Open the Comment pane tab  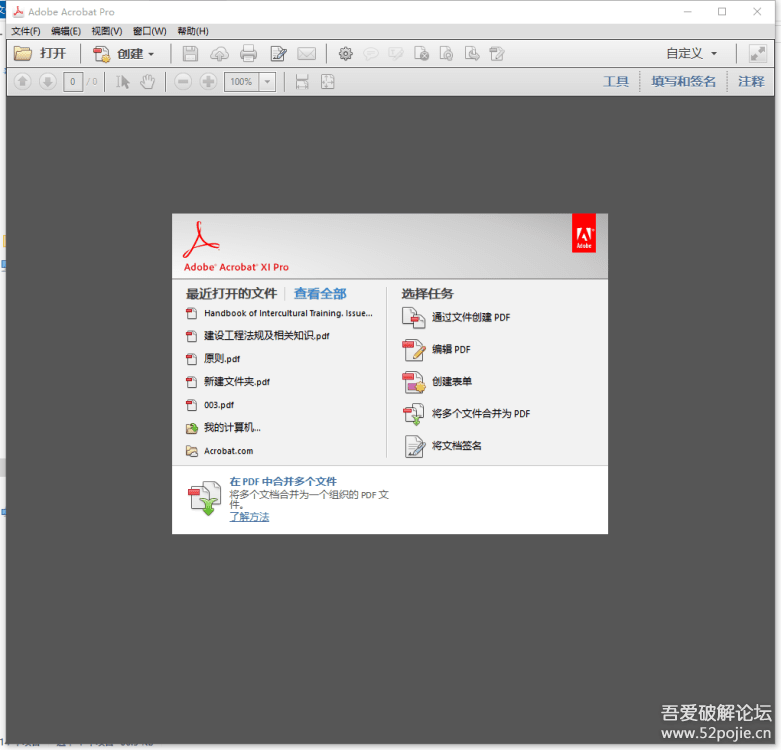[x=751, y=82]
